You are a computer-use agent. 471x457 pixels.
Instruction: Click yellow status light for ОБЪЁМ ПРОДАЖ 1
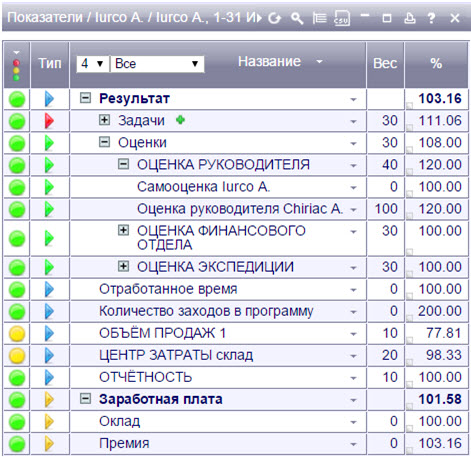17,334
